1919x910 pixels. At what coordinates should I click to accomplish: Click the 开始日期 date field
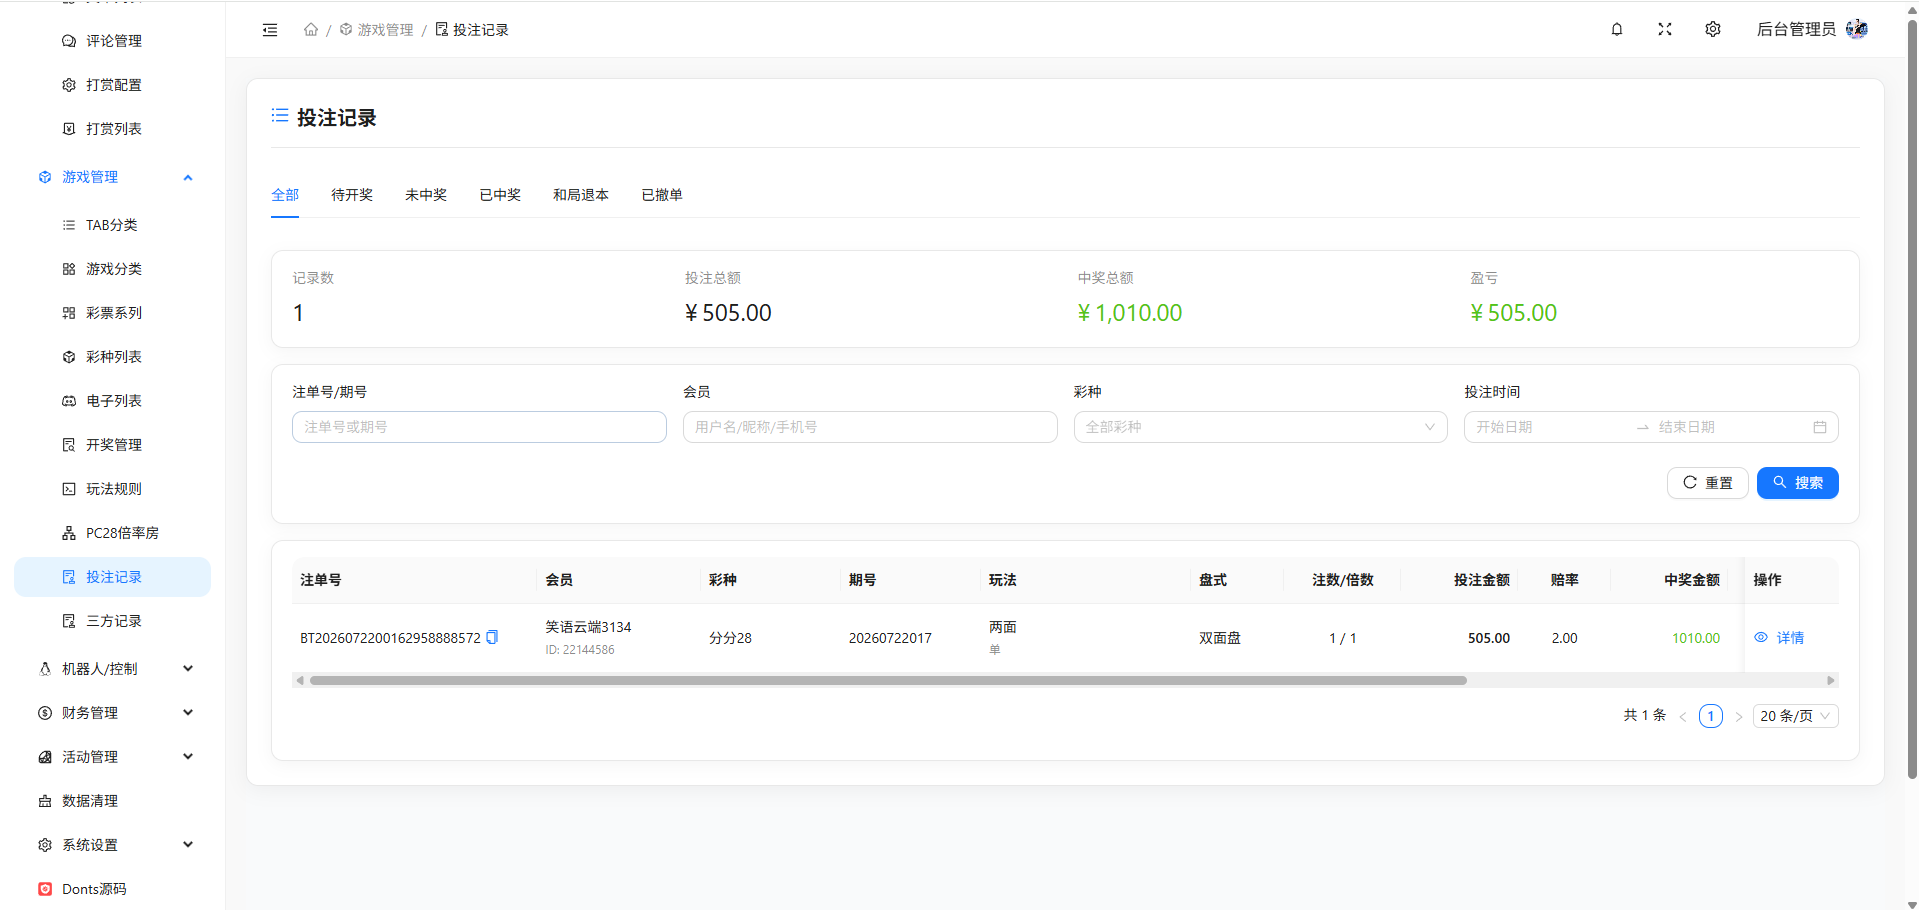(x=1550, y=427)
